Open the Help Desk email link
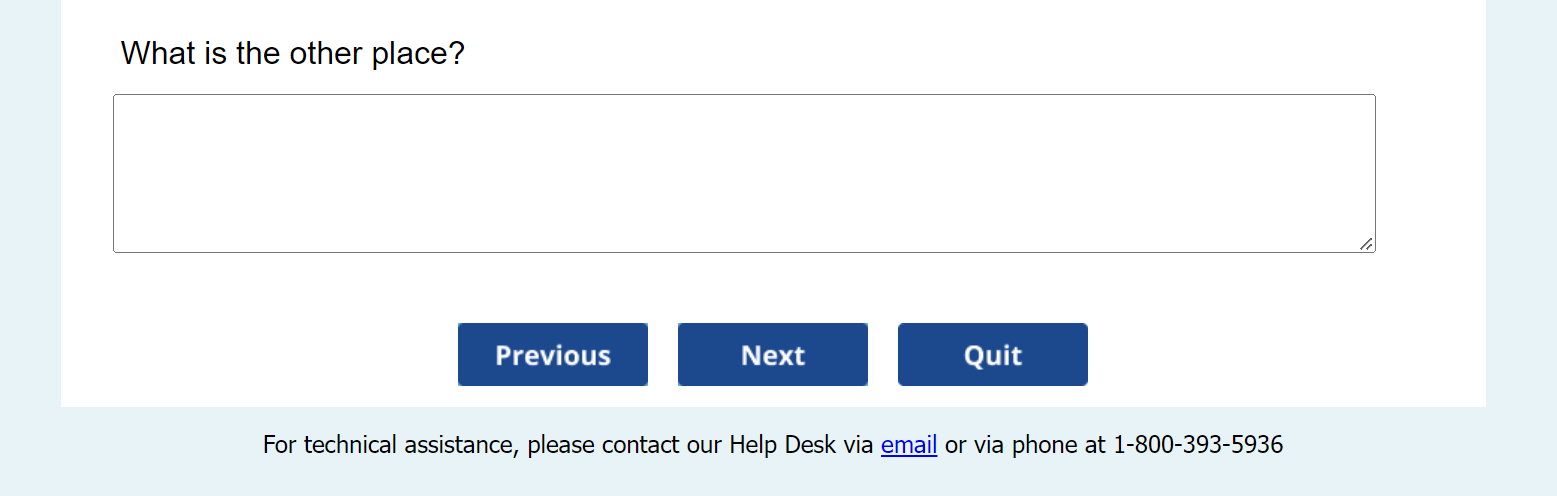The image size is (1557, 496). pyautogui.click(x=908, y=445)
